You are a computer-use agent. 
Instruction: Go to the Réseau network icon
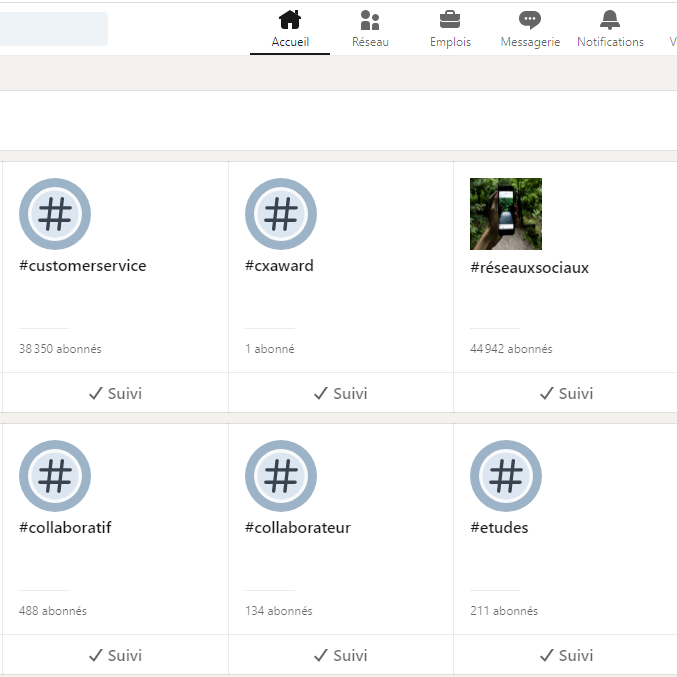pyautogui.click(x=370, y=21)
